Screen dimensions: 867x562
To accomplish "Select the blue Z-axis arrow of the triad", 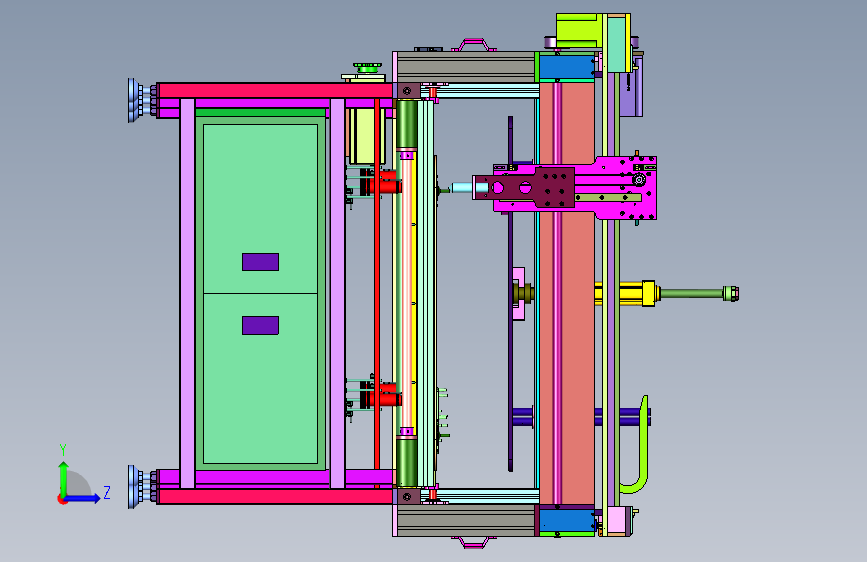I will click(x=82, y=498).
